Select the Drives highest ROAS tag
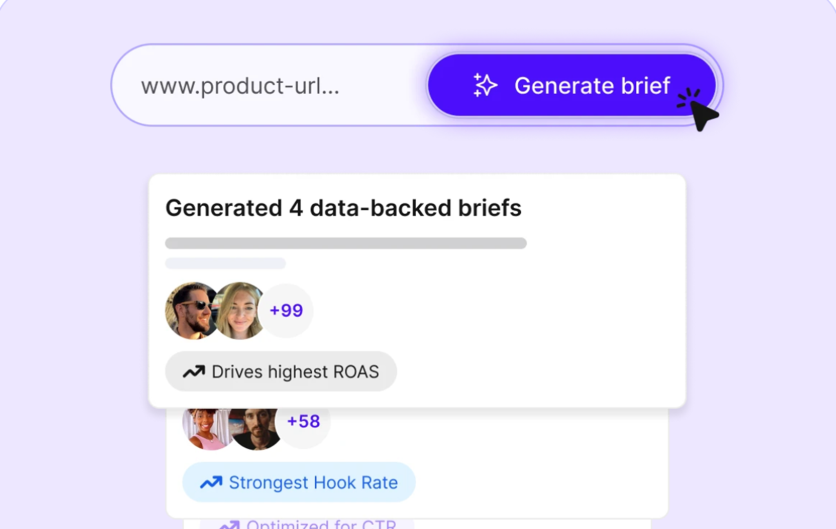The image size is (836, 529). pyautogui.click(x=281, y=372)
